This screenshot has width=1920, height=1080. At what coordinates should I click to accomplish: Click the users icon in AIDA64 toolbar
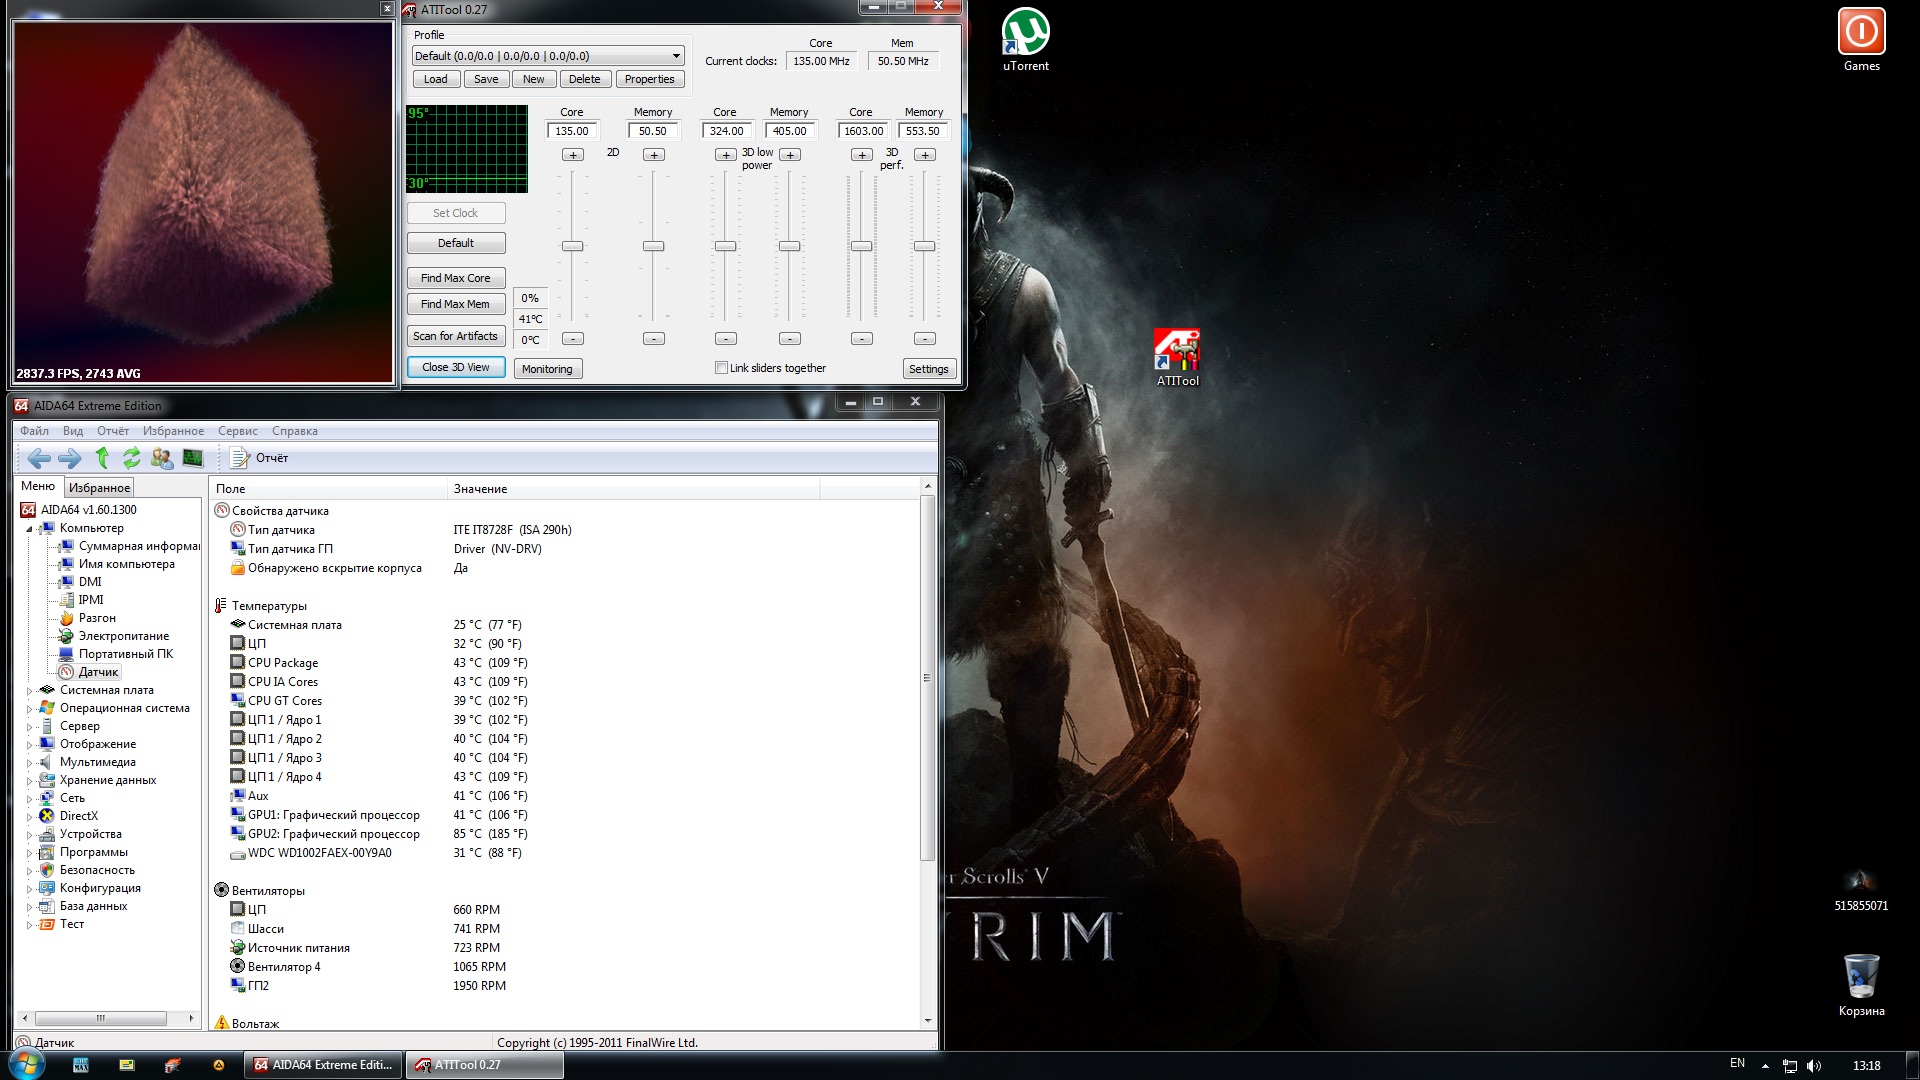[x=162, y=458]
